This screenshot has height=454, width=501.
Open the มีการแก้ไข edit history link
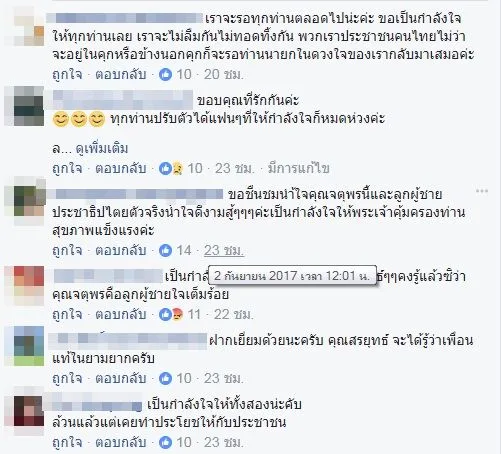point(299,169)
